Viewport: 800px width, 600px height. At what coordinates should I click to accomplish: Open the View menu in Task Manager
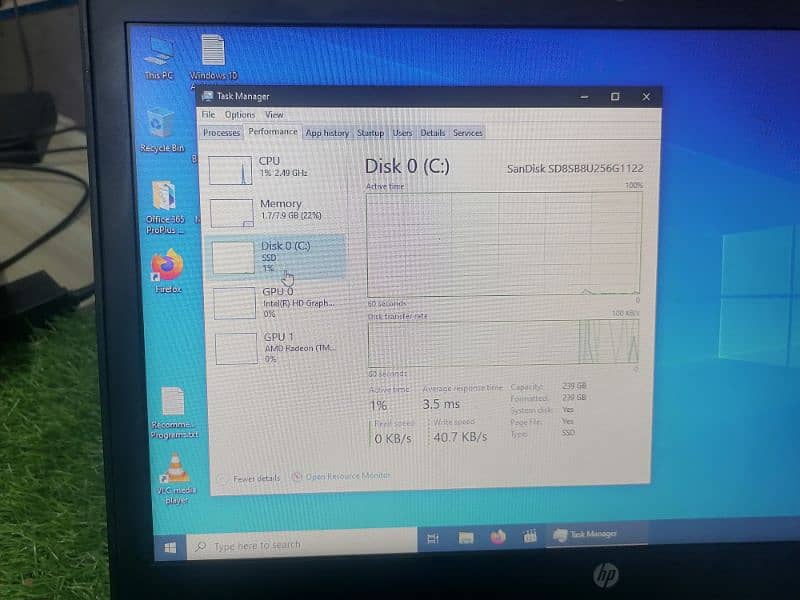[273, 115]
